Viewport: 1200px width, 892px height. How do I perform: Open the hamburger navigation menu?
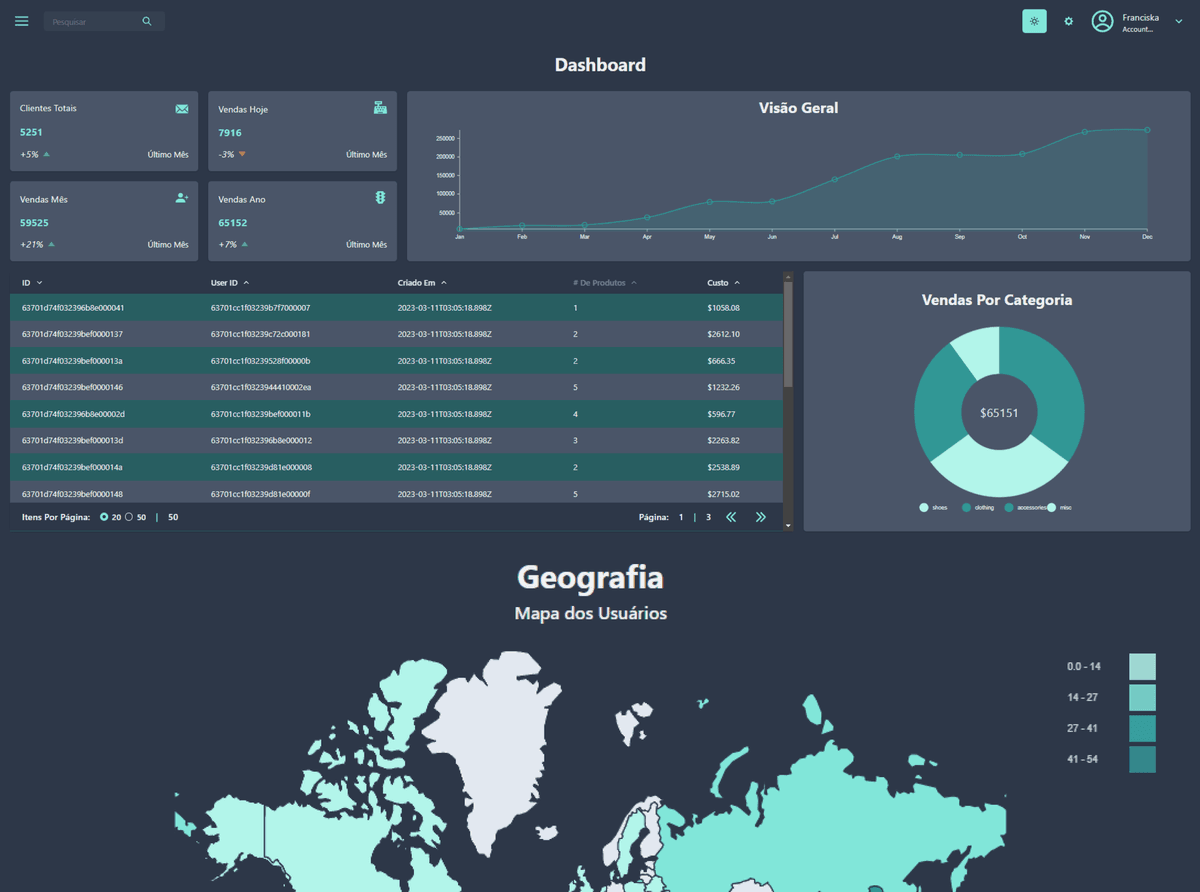click(x=21, y=20)
